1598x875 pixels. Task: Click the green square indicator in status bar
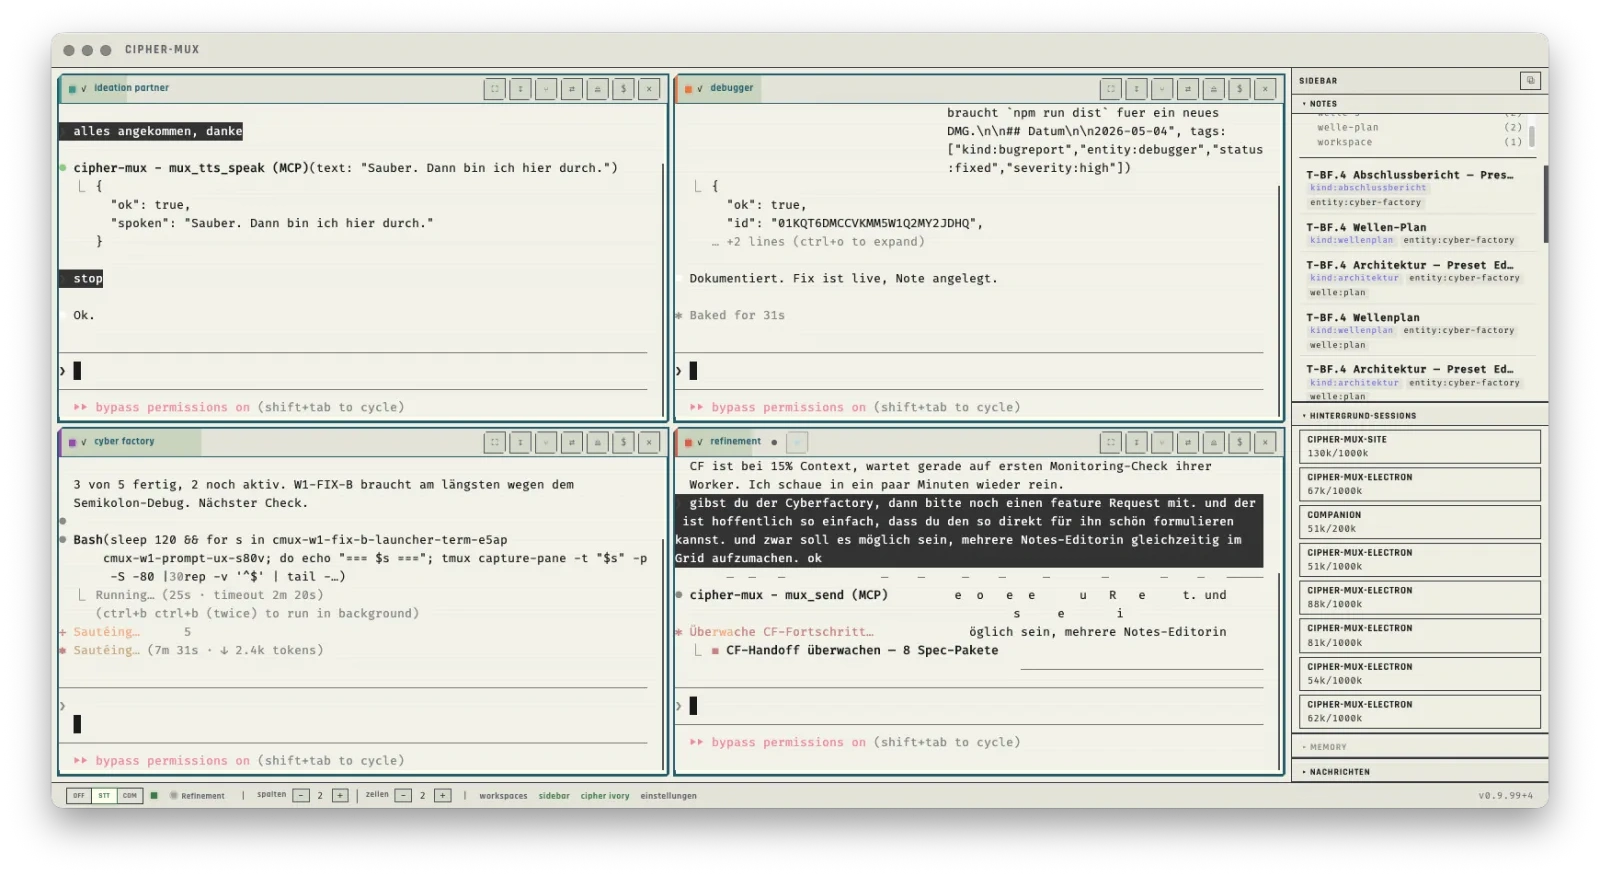(154, 796)
